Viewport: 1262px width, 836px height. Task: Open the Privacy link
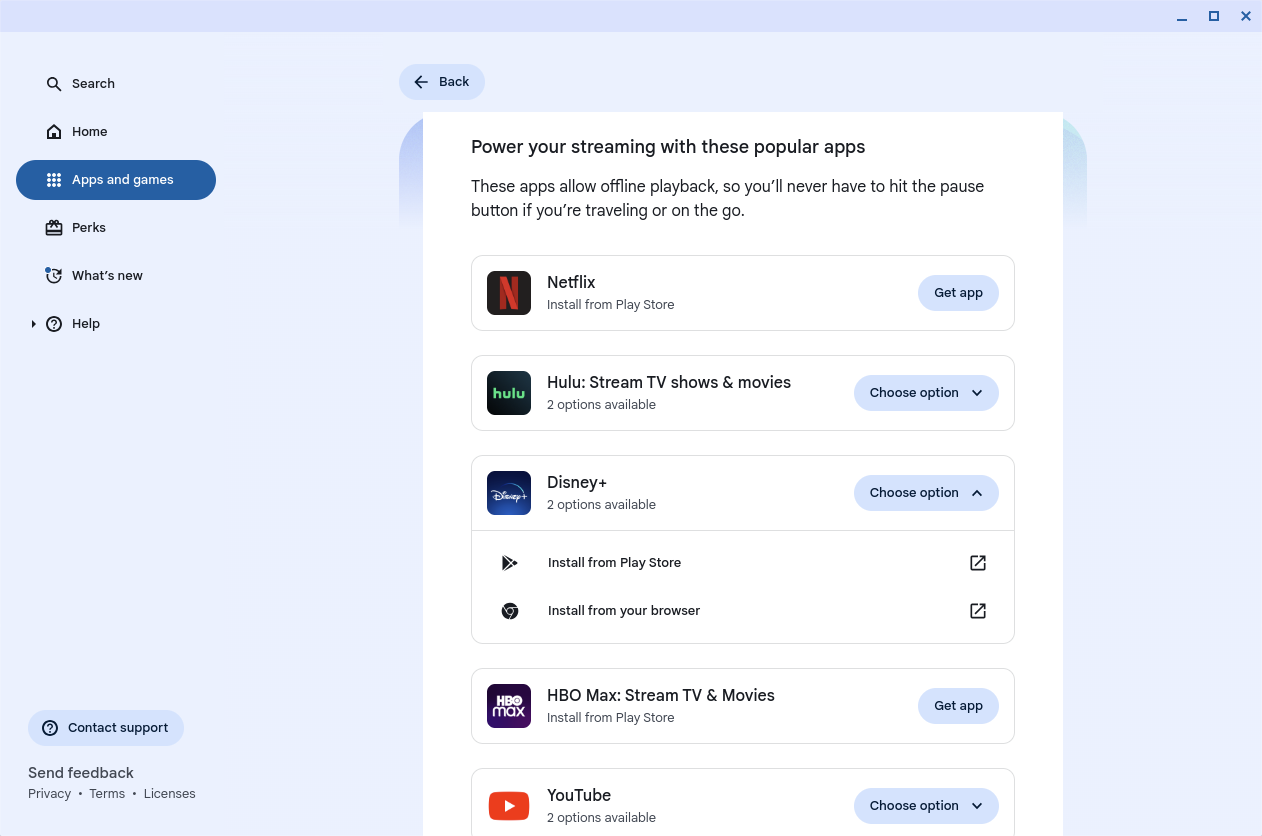(49, 794)
